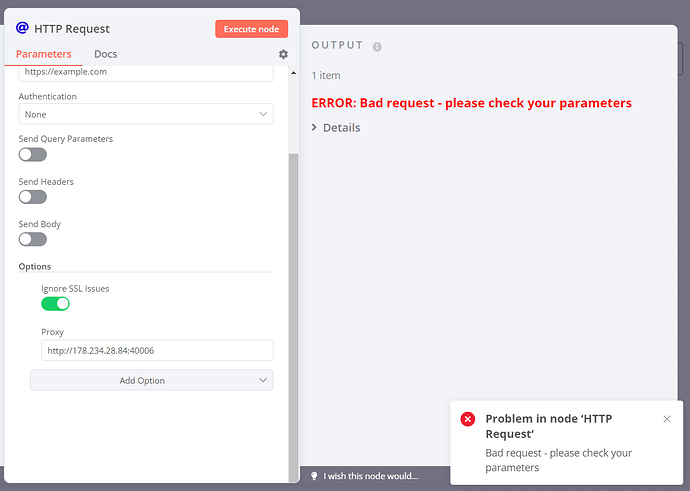Click the '1 item' output count
690x491 pixels.
[326, 76]
